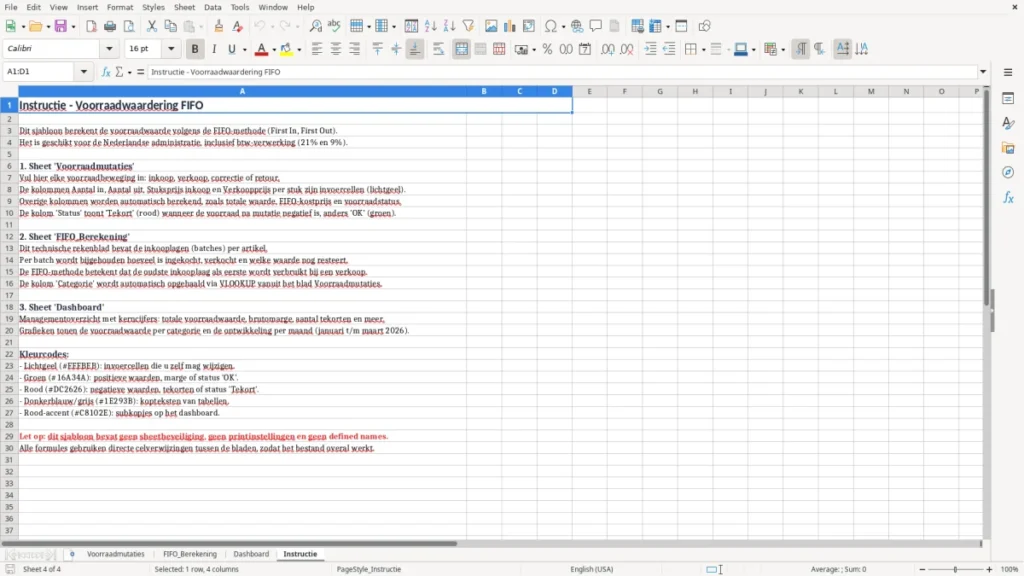Screen dimensions: 1024x576
Task: Open the Data menu
Action: pyautogui.click(x=212, y=7)
